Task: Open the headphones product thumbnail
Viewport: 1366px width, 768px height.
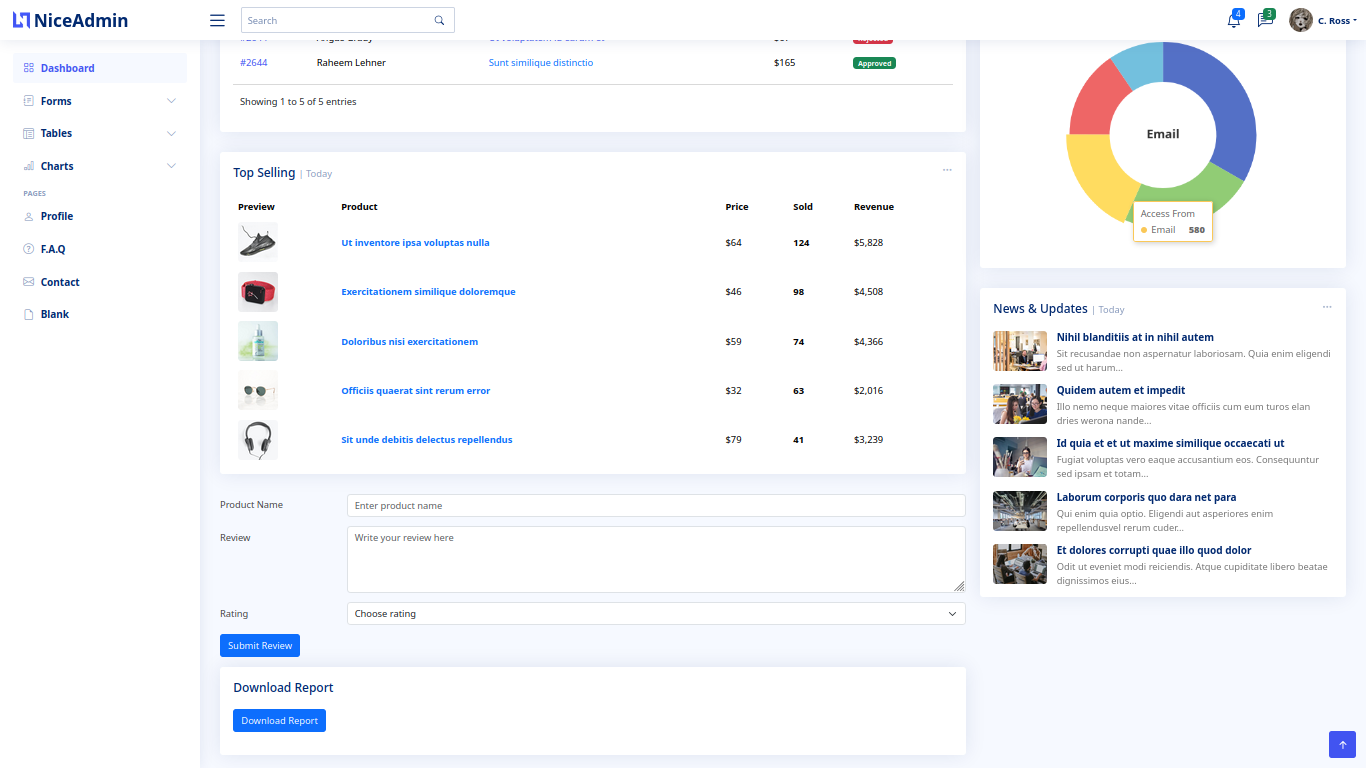Action: tap(258, 440)
